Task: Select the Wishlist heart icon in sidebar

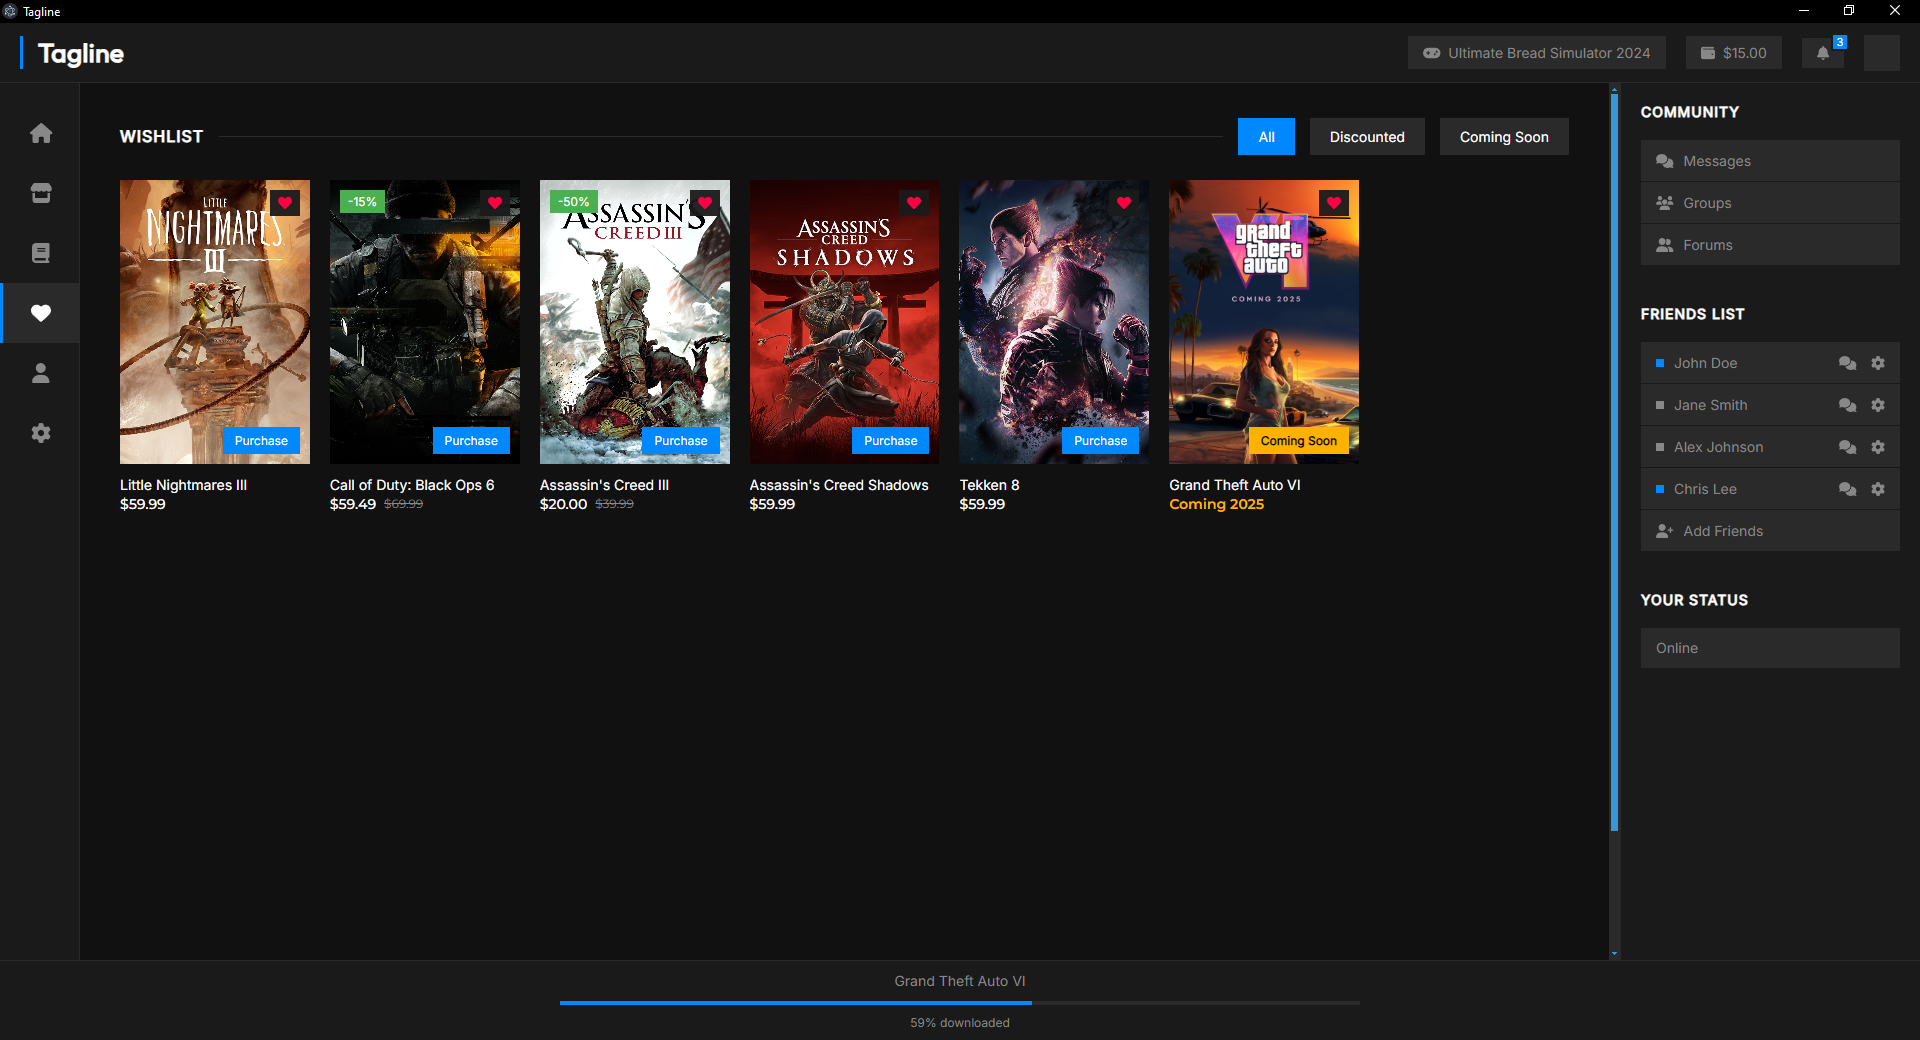Action: [40, 313]
